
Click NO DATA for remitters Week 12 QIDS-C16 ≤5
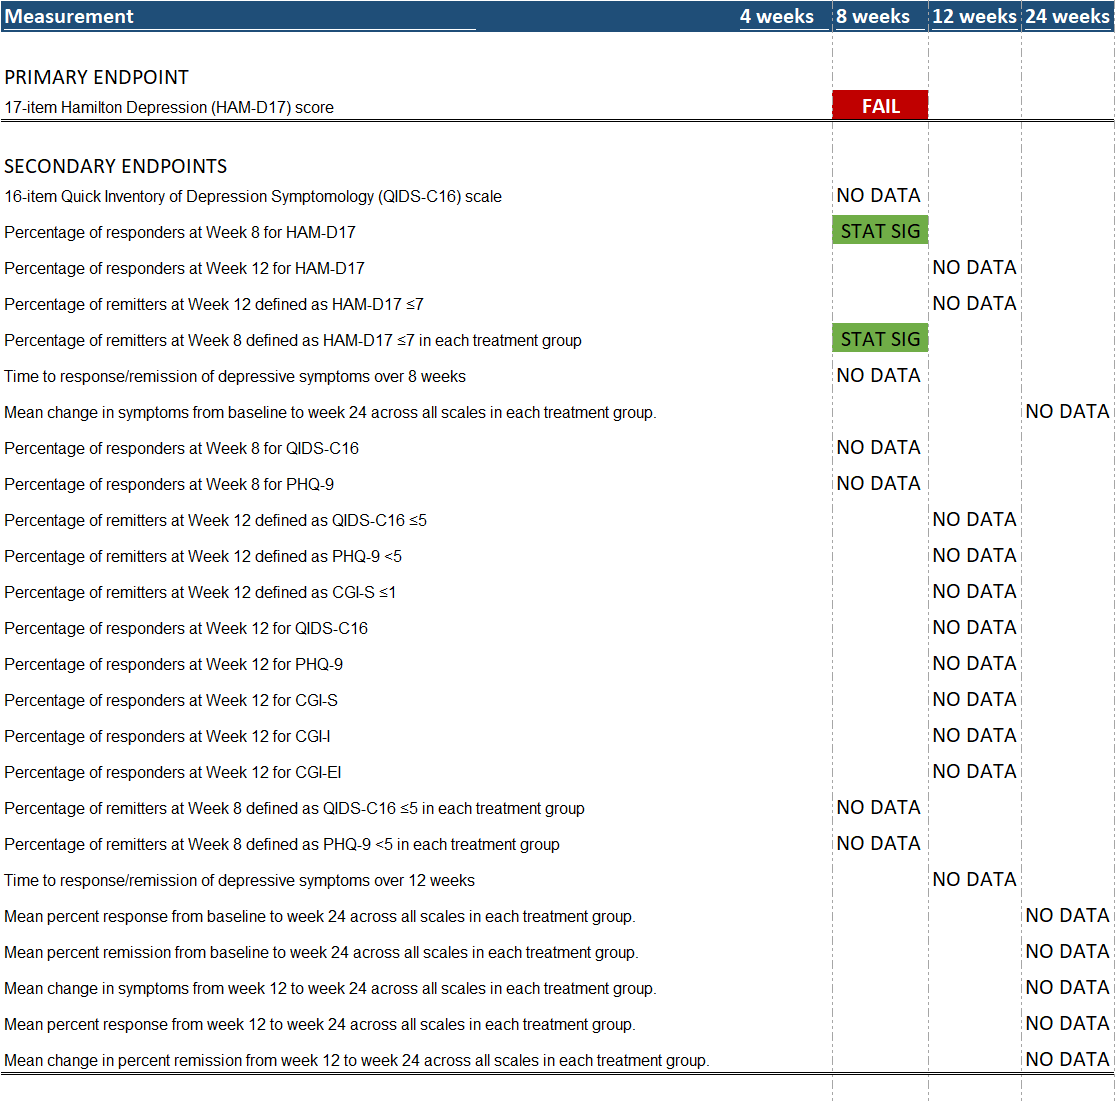tap(974, 520)
